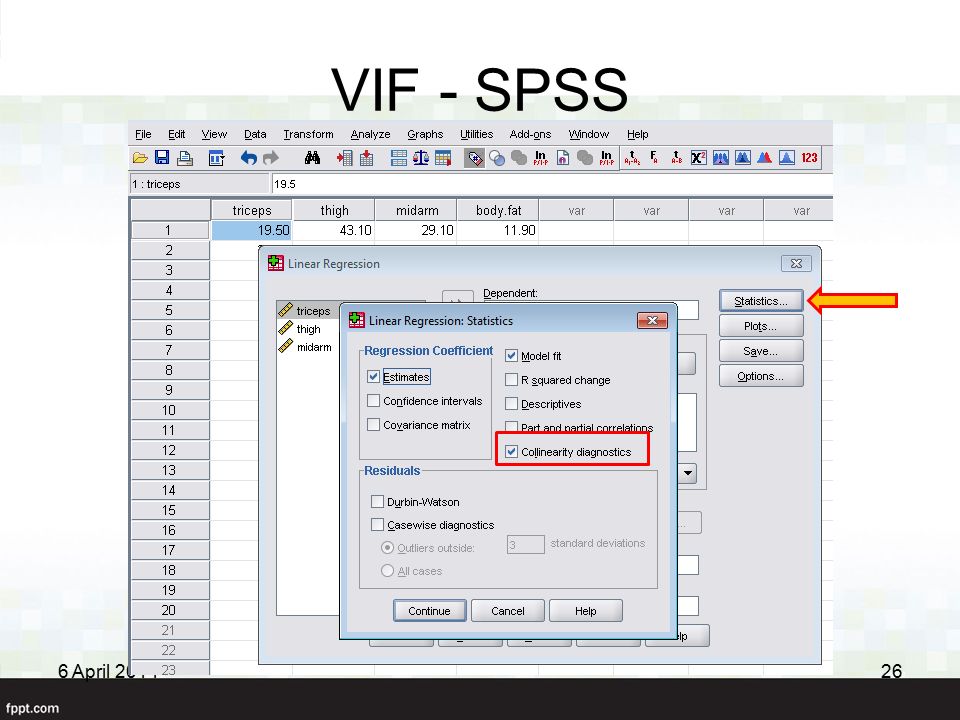
Task: Select the All cases radio button
Action: click(x=387, y=571)
